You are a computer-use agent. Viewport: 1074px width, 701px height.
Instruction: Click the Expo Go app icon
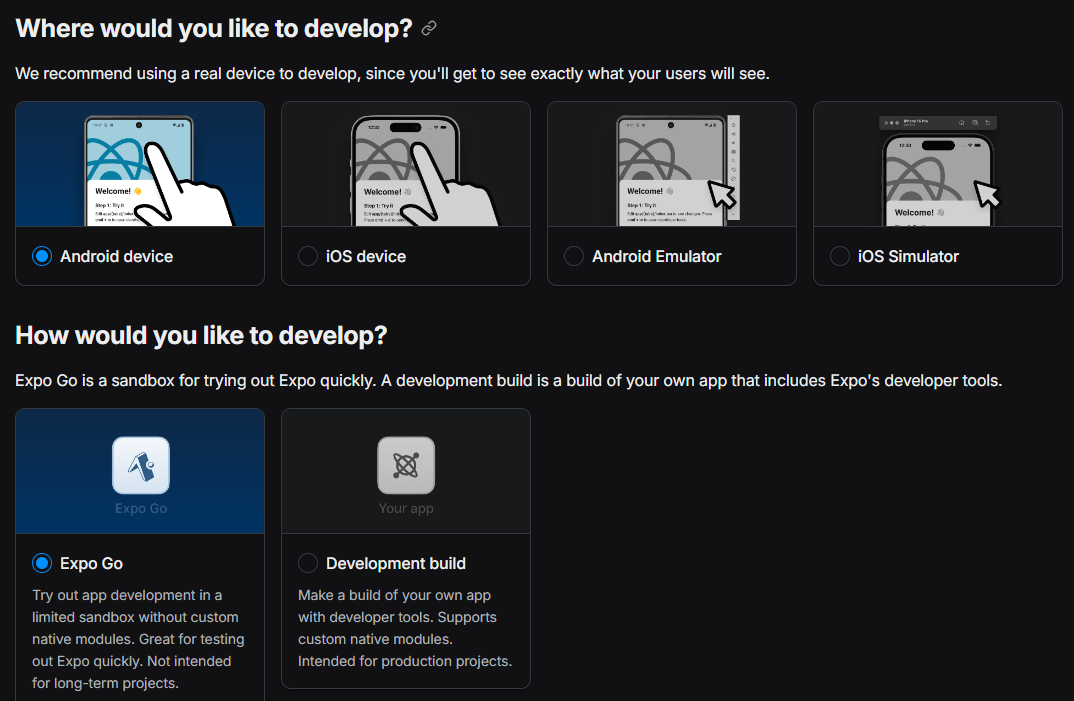tap(140, 465)
